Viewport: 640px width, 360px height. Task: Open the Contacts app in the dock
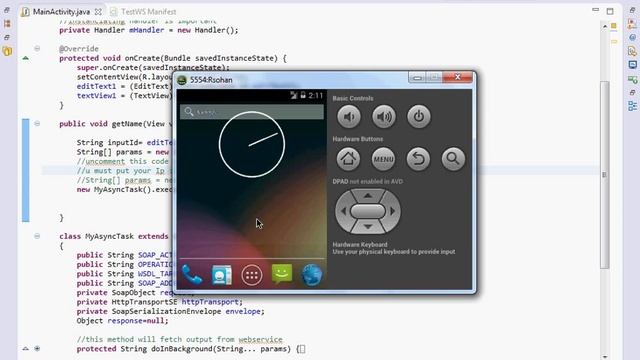(222, 275)
